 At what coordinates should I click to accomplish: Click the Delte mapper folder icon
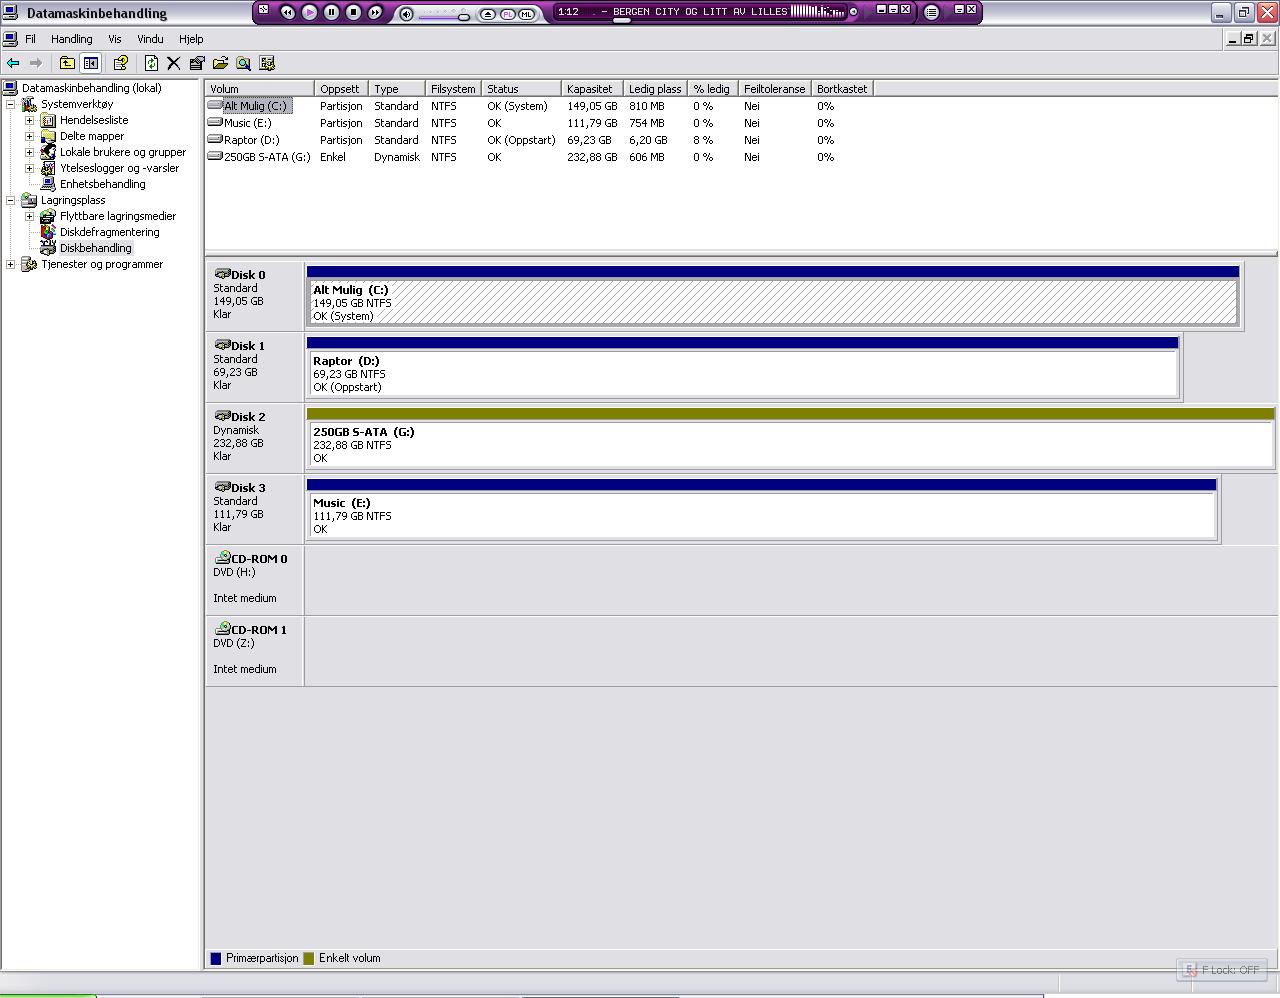48,136
